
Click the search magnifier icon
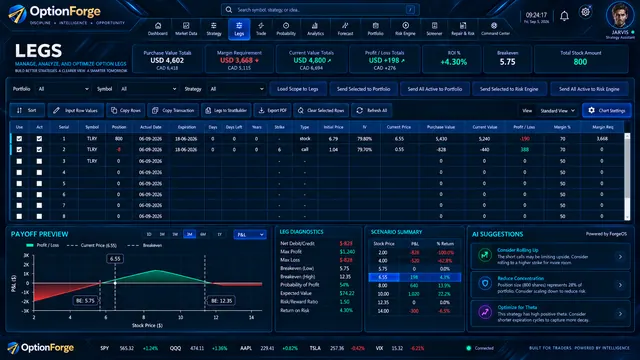coord(229,9)
